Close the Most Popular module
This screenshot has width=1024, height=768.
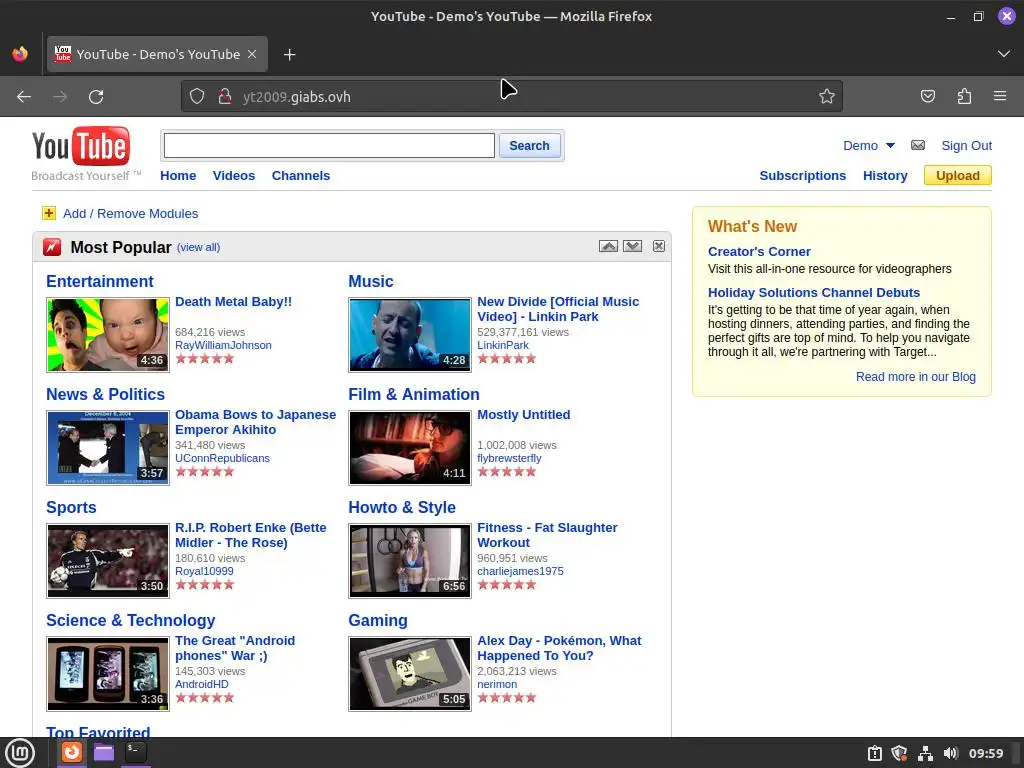point(659,246)
